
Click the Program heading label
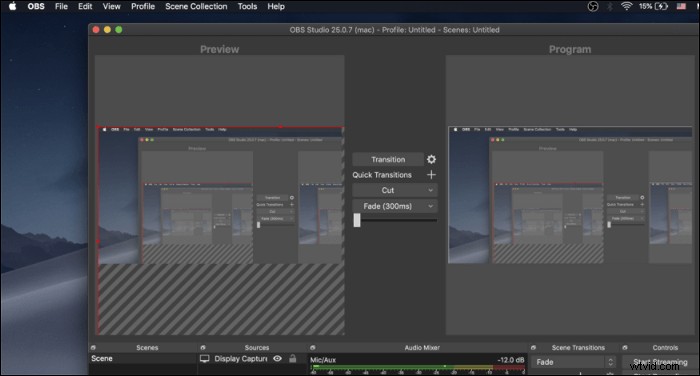tap(570, 49)
